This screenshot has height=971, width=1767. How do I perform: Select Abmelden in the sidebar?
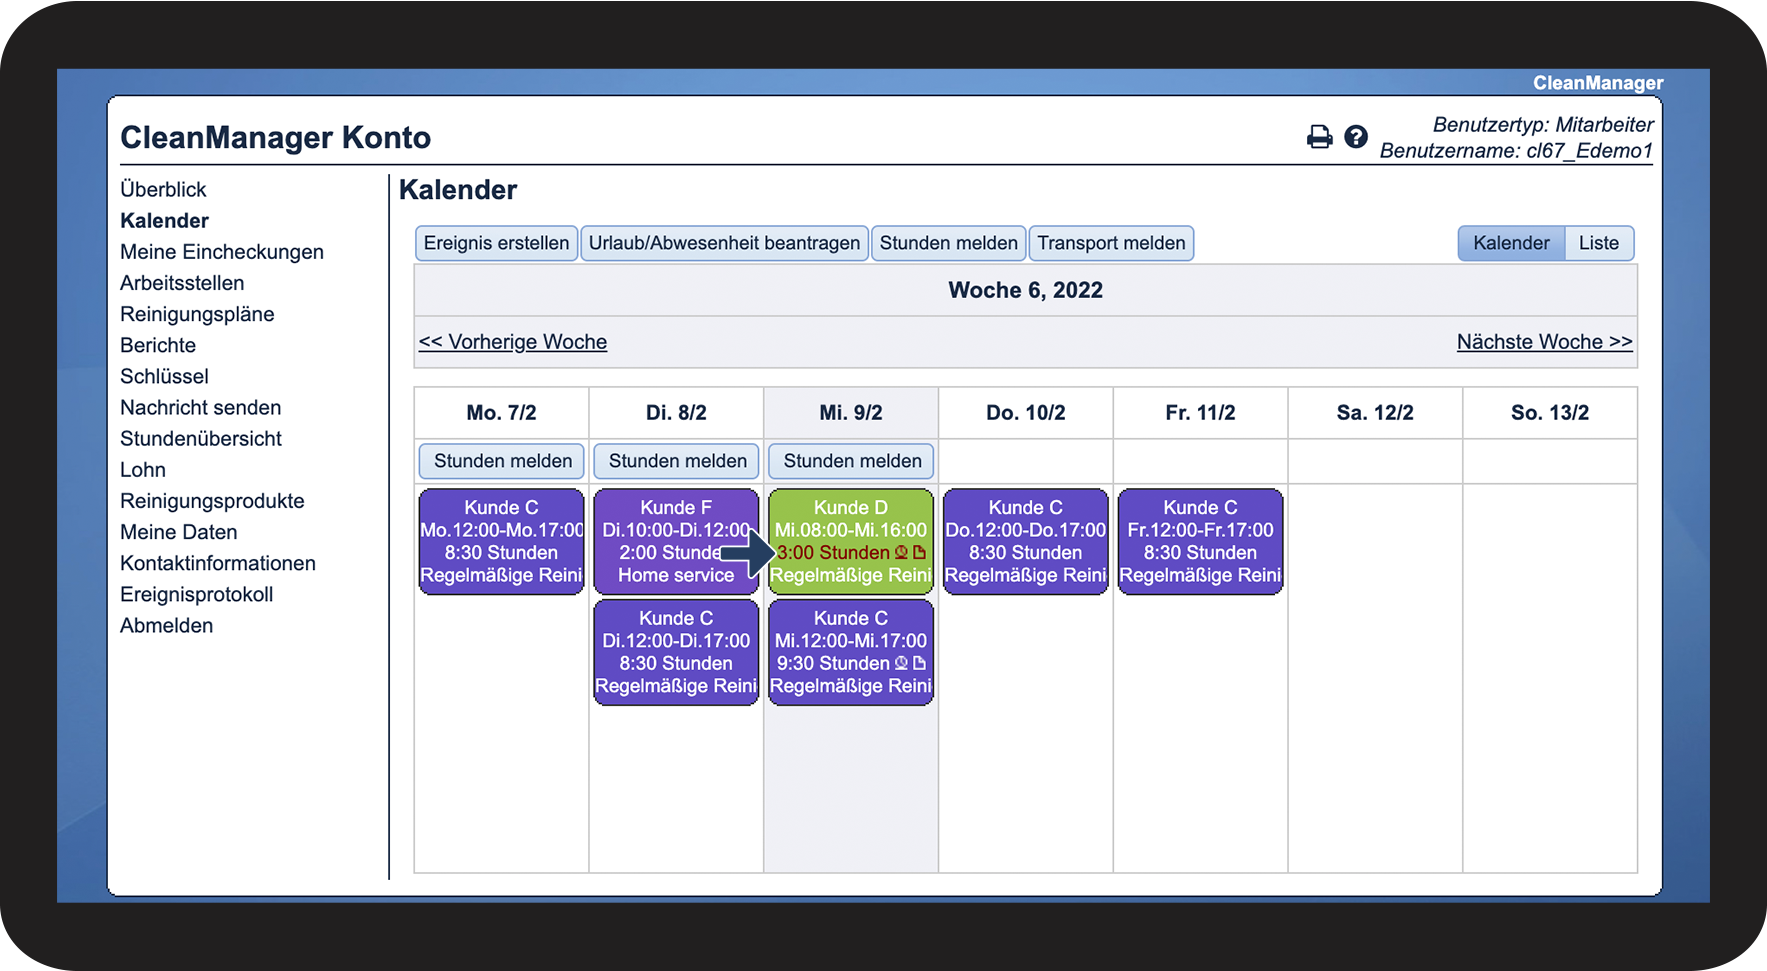[x=166, y=626]
